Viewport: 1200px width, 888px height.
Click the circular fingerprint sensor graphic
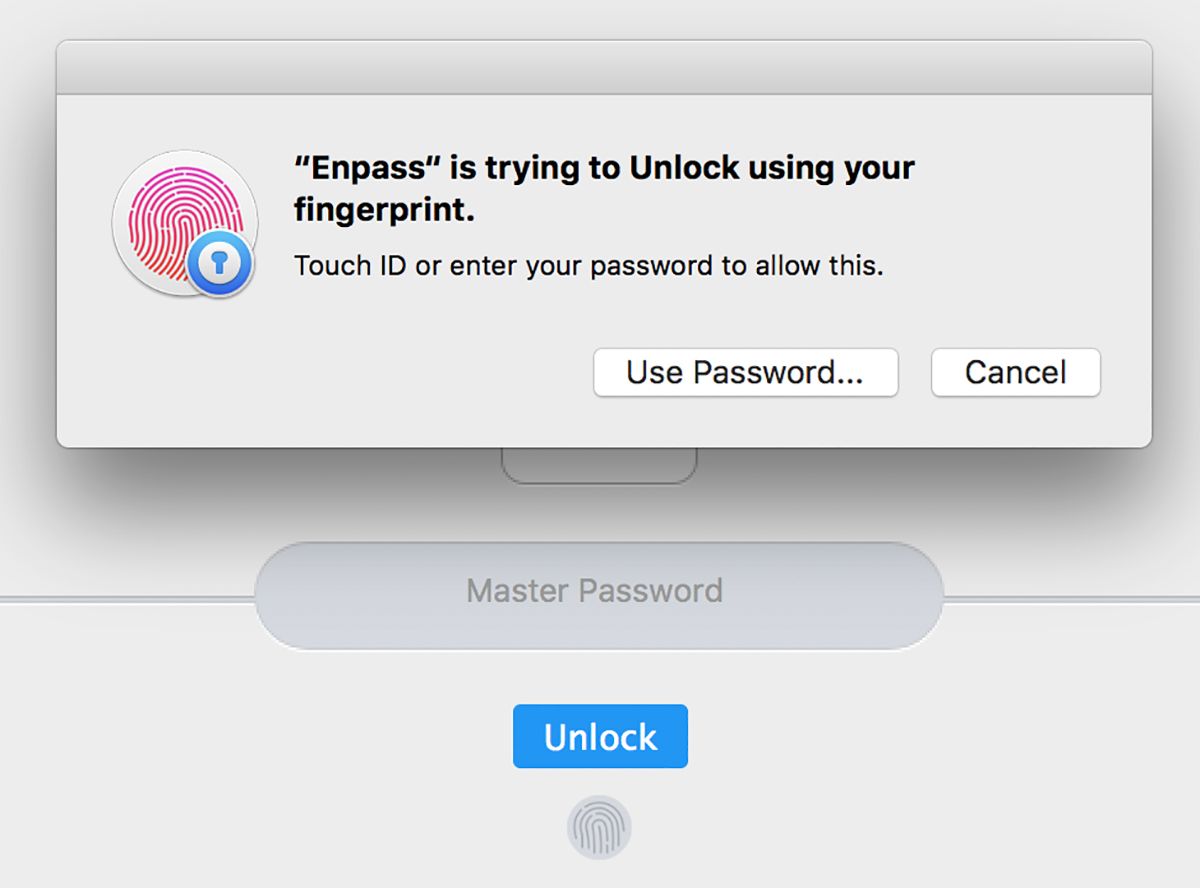(x=600, y=825)
